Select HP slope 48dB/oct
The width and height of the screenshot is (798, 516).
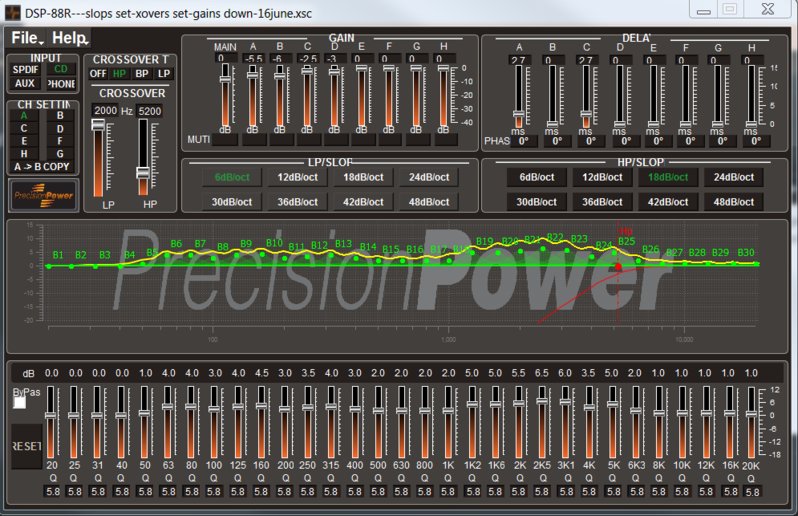tap(733, 202)
